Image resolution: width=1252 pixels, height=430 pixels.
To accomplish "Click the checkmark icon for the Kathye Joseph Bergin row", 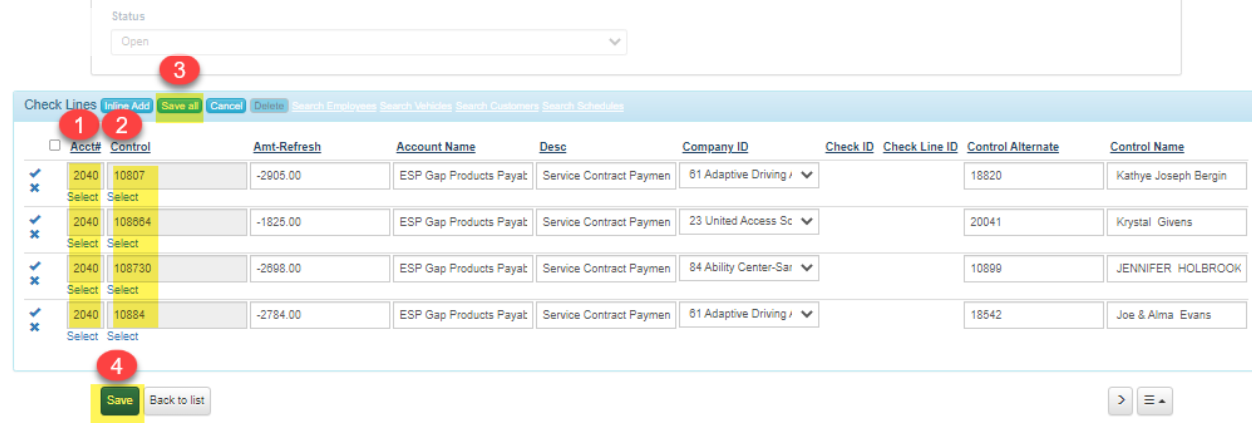I will [35, 172].
